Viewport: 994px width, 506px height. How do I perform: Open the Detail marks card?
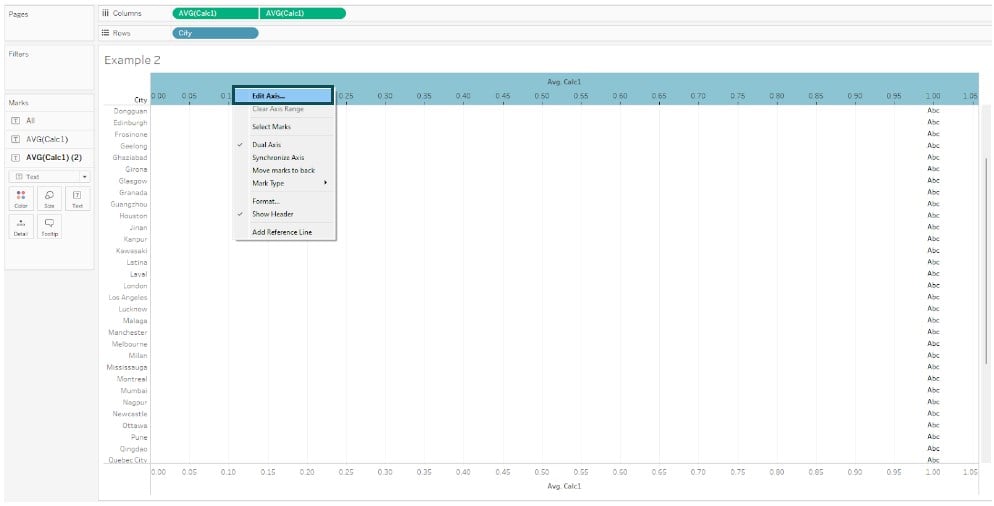click(21, 226)
